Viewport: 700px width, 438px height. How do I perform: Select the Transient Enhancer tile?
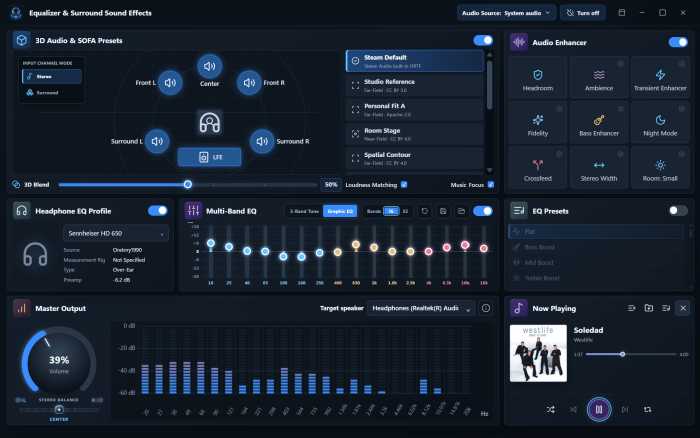click(660, 77)
